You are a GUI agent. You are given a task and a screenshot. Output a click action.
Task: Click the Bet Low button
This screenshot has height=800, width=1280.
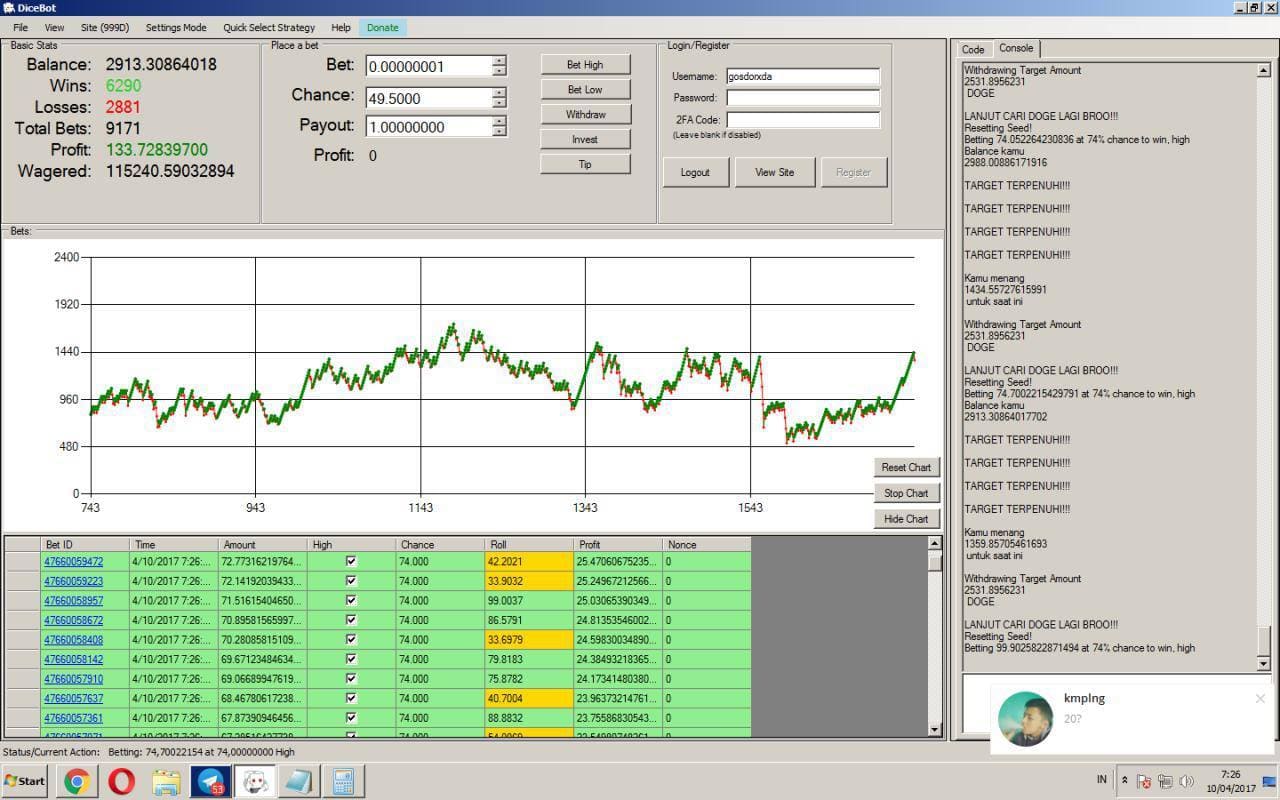pos(585,90)
